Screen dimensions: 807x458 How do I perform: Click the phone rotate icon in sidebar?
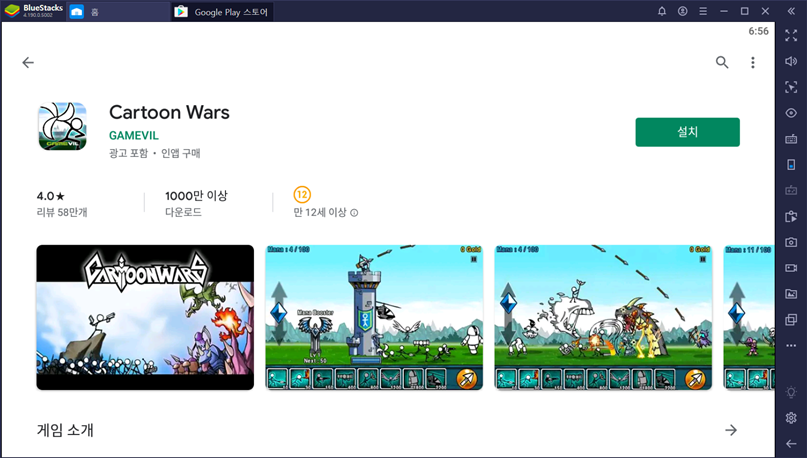coord(791,165)
